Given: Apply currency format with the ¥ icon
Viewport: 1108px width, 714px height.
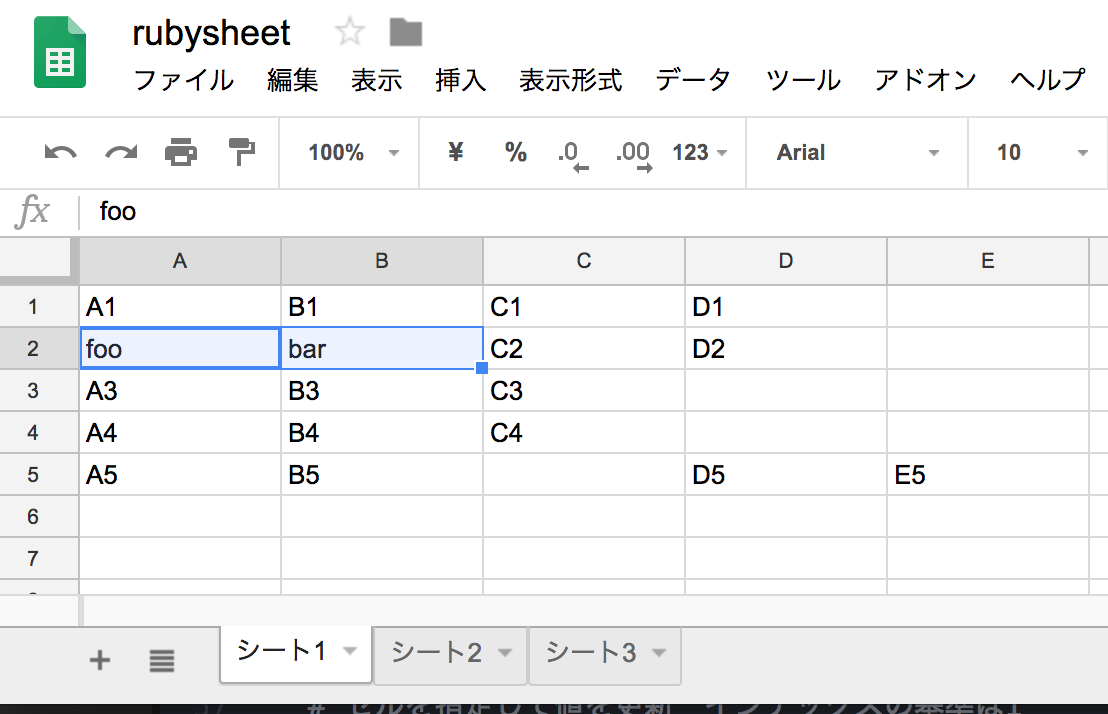Looking at the screenshot, I should [456, 152].
